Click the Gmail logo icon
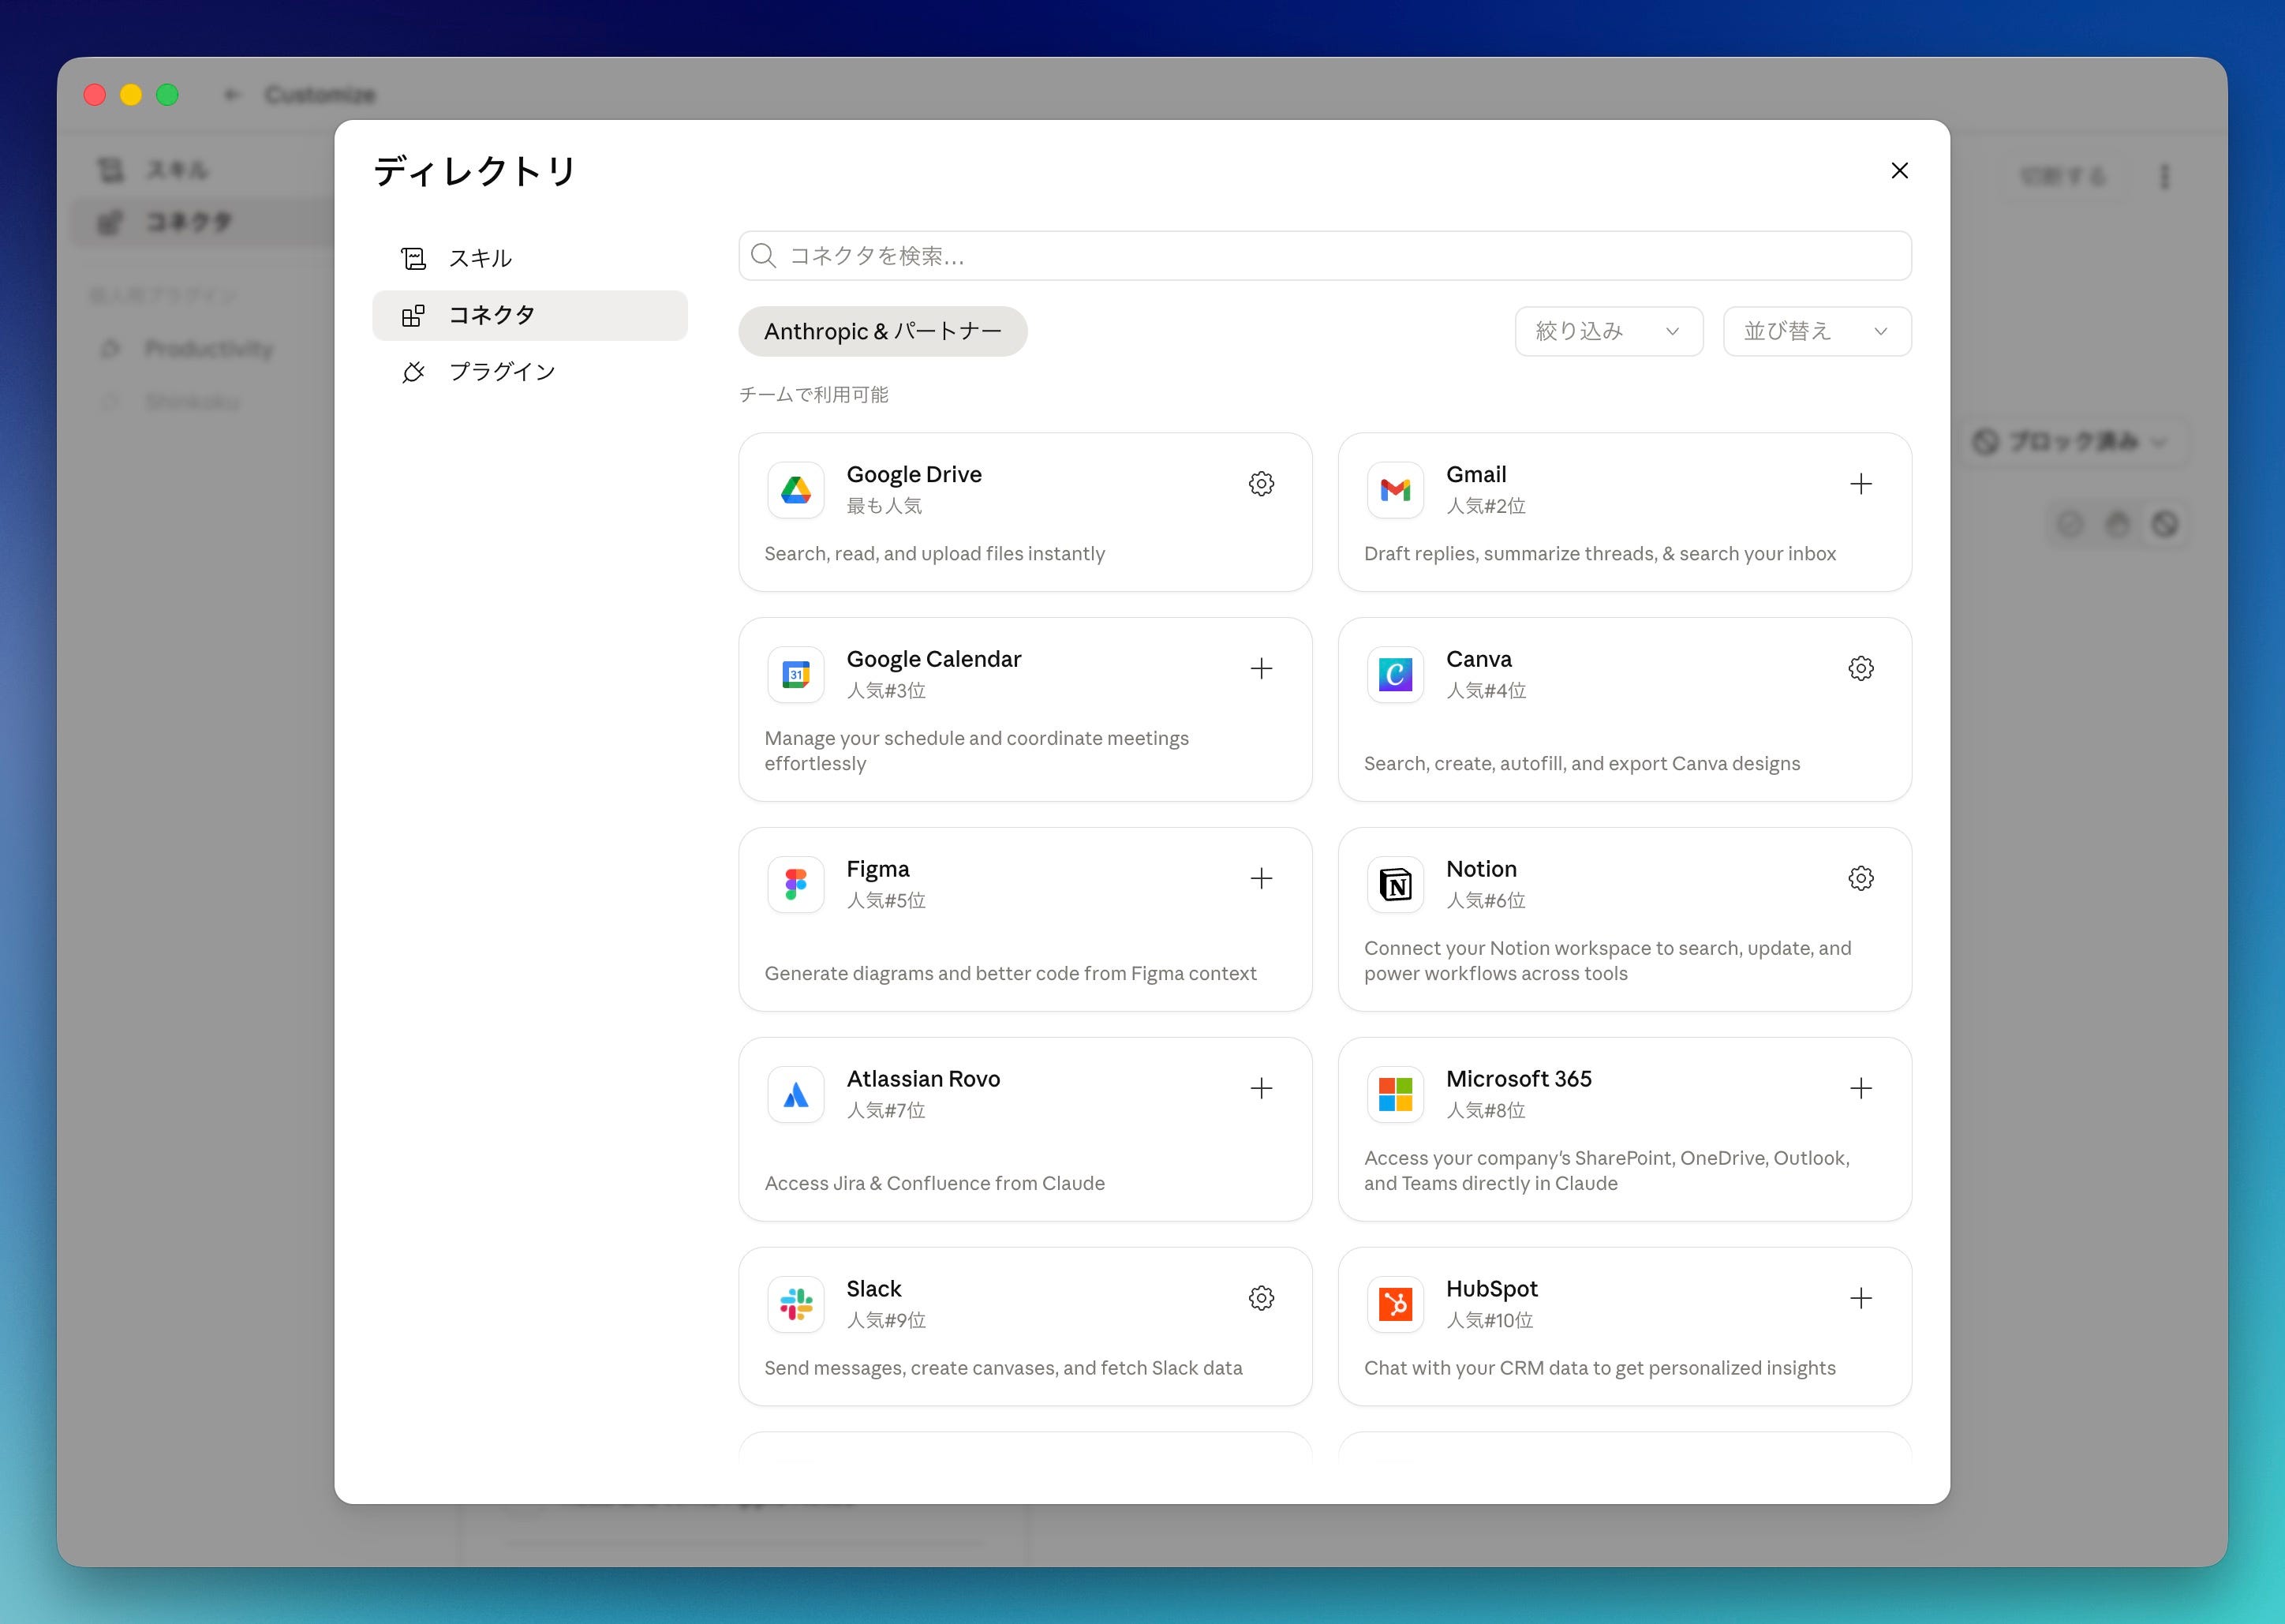Image resolution: width=2285 pixels, height=1624 pixels. (x=1395, y=490)
